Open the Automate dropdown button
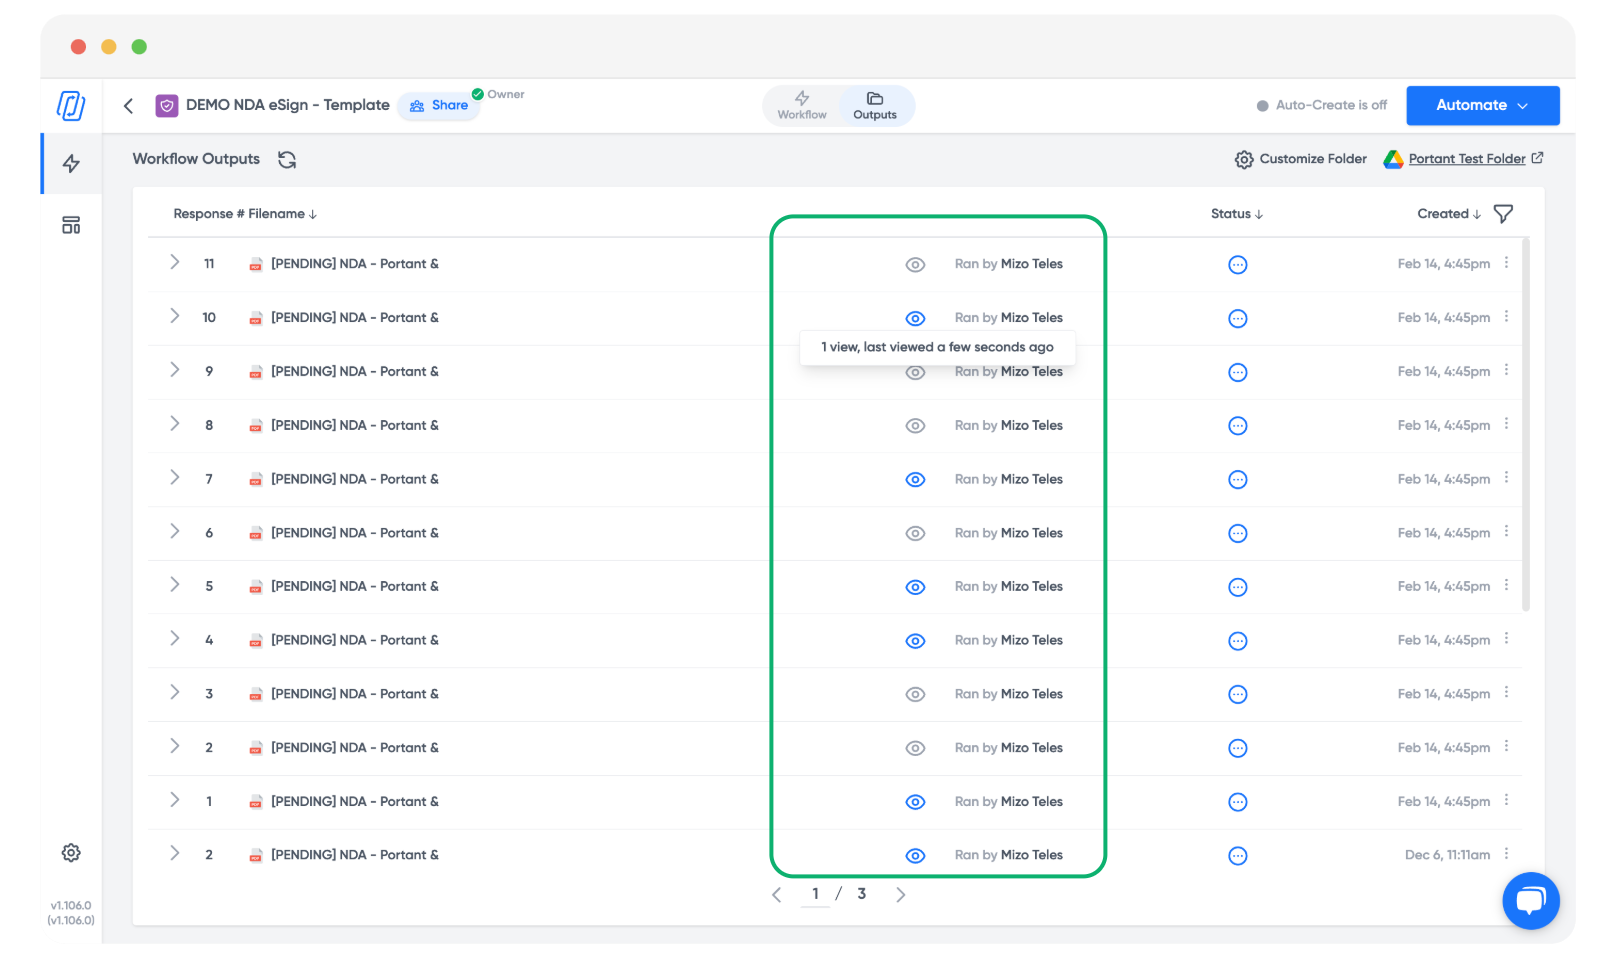Image resolution: width=1616 pixels, height=960 pixels. point(1482,106)
